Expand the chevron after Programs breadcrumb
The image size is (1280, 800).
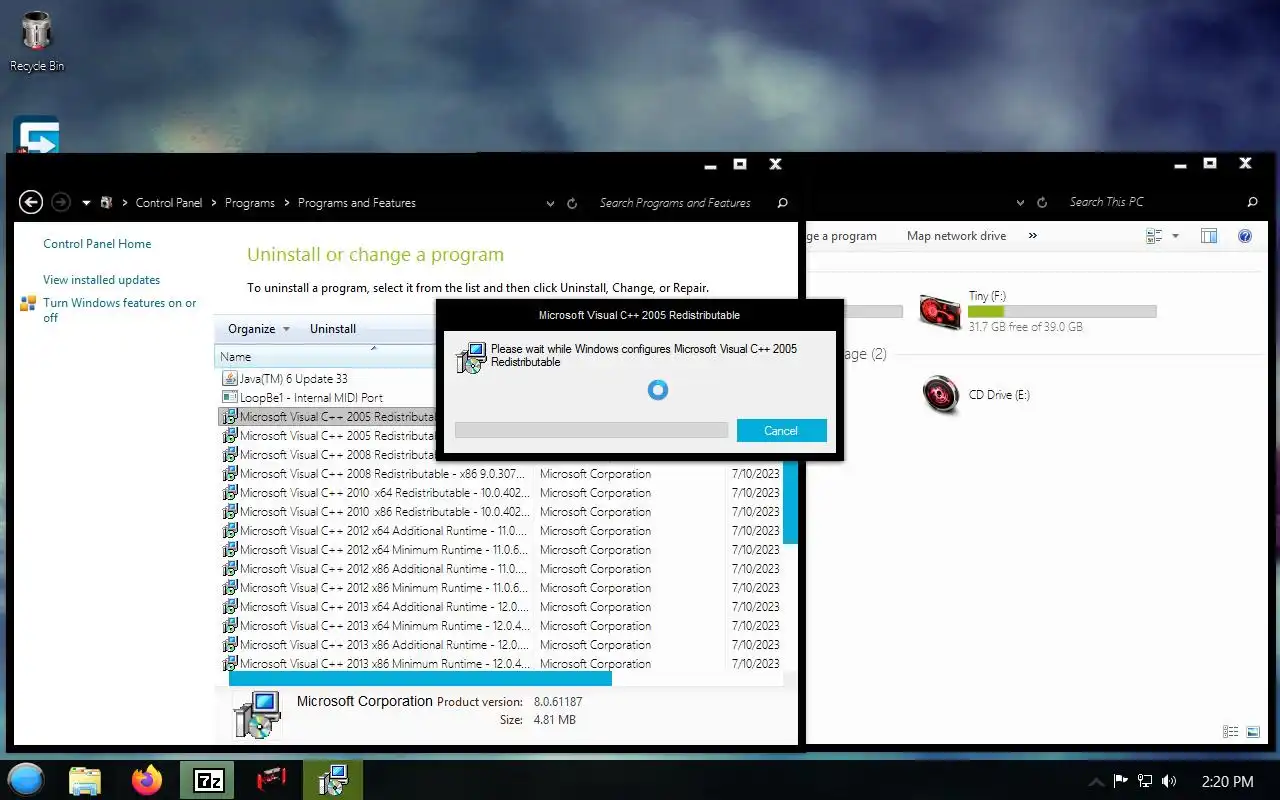coord(287,203)
